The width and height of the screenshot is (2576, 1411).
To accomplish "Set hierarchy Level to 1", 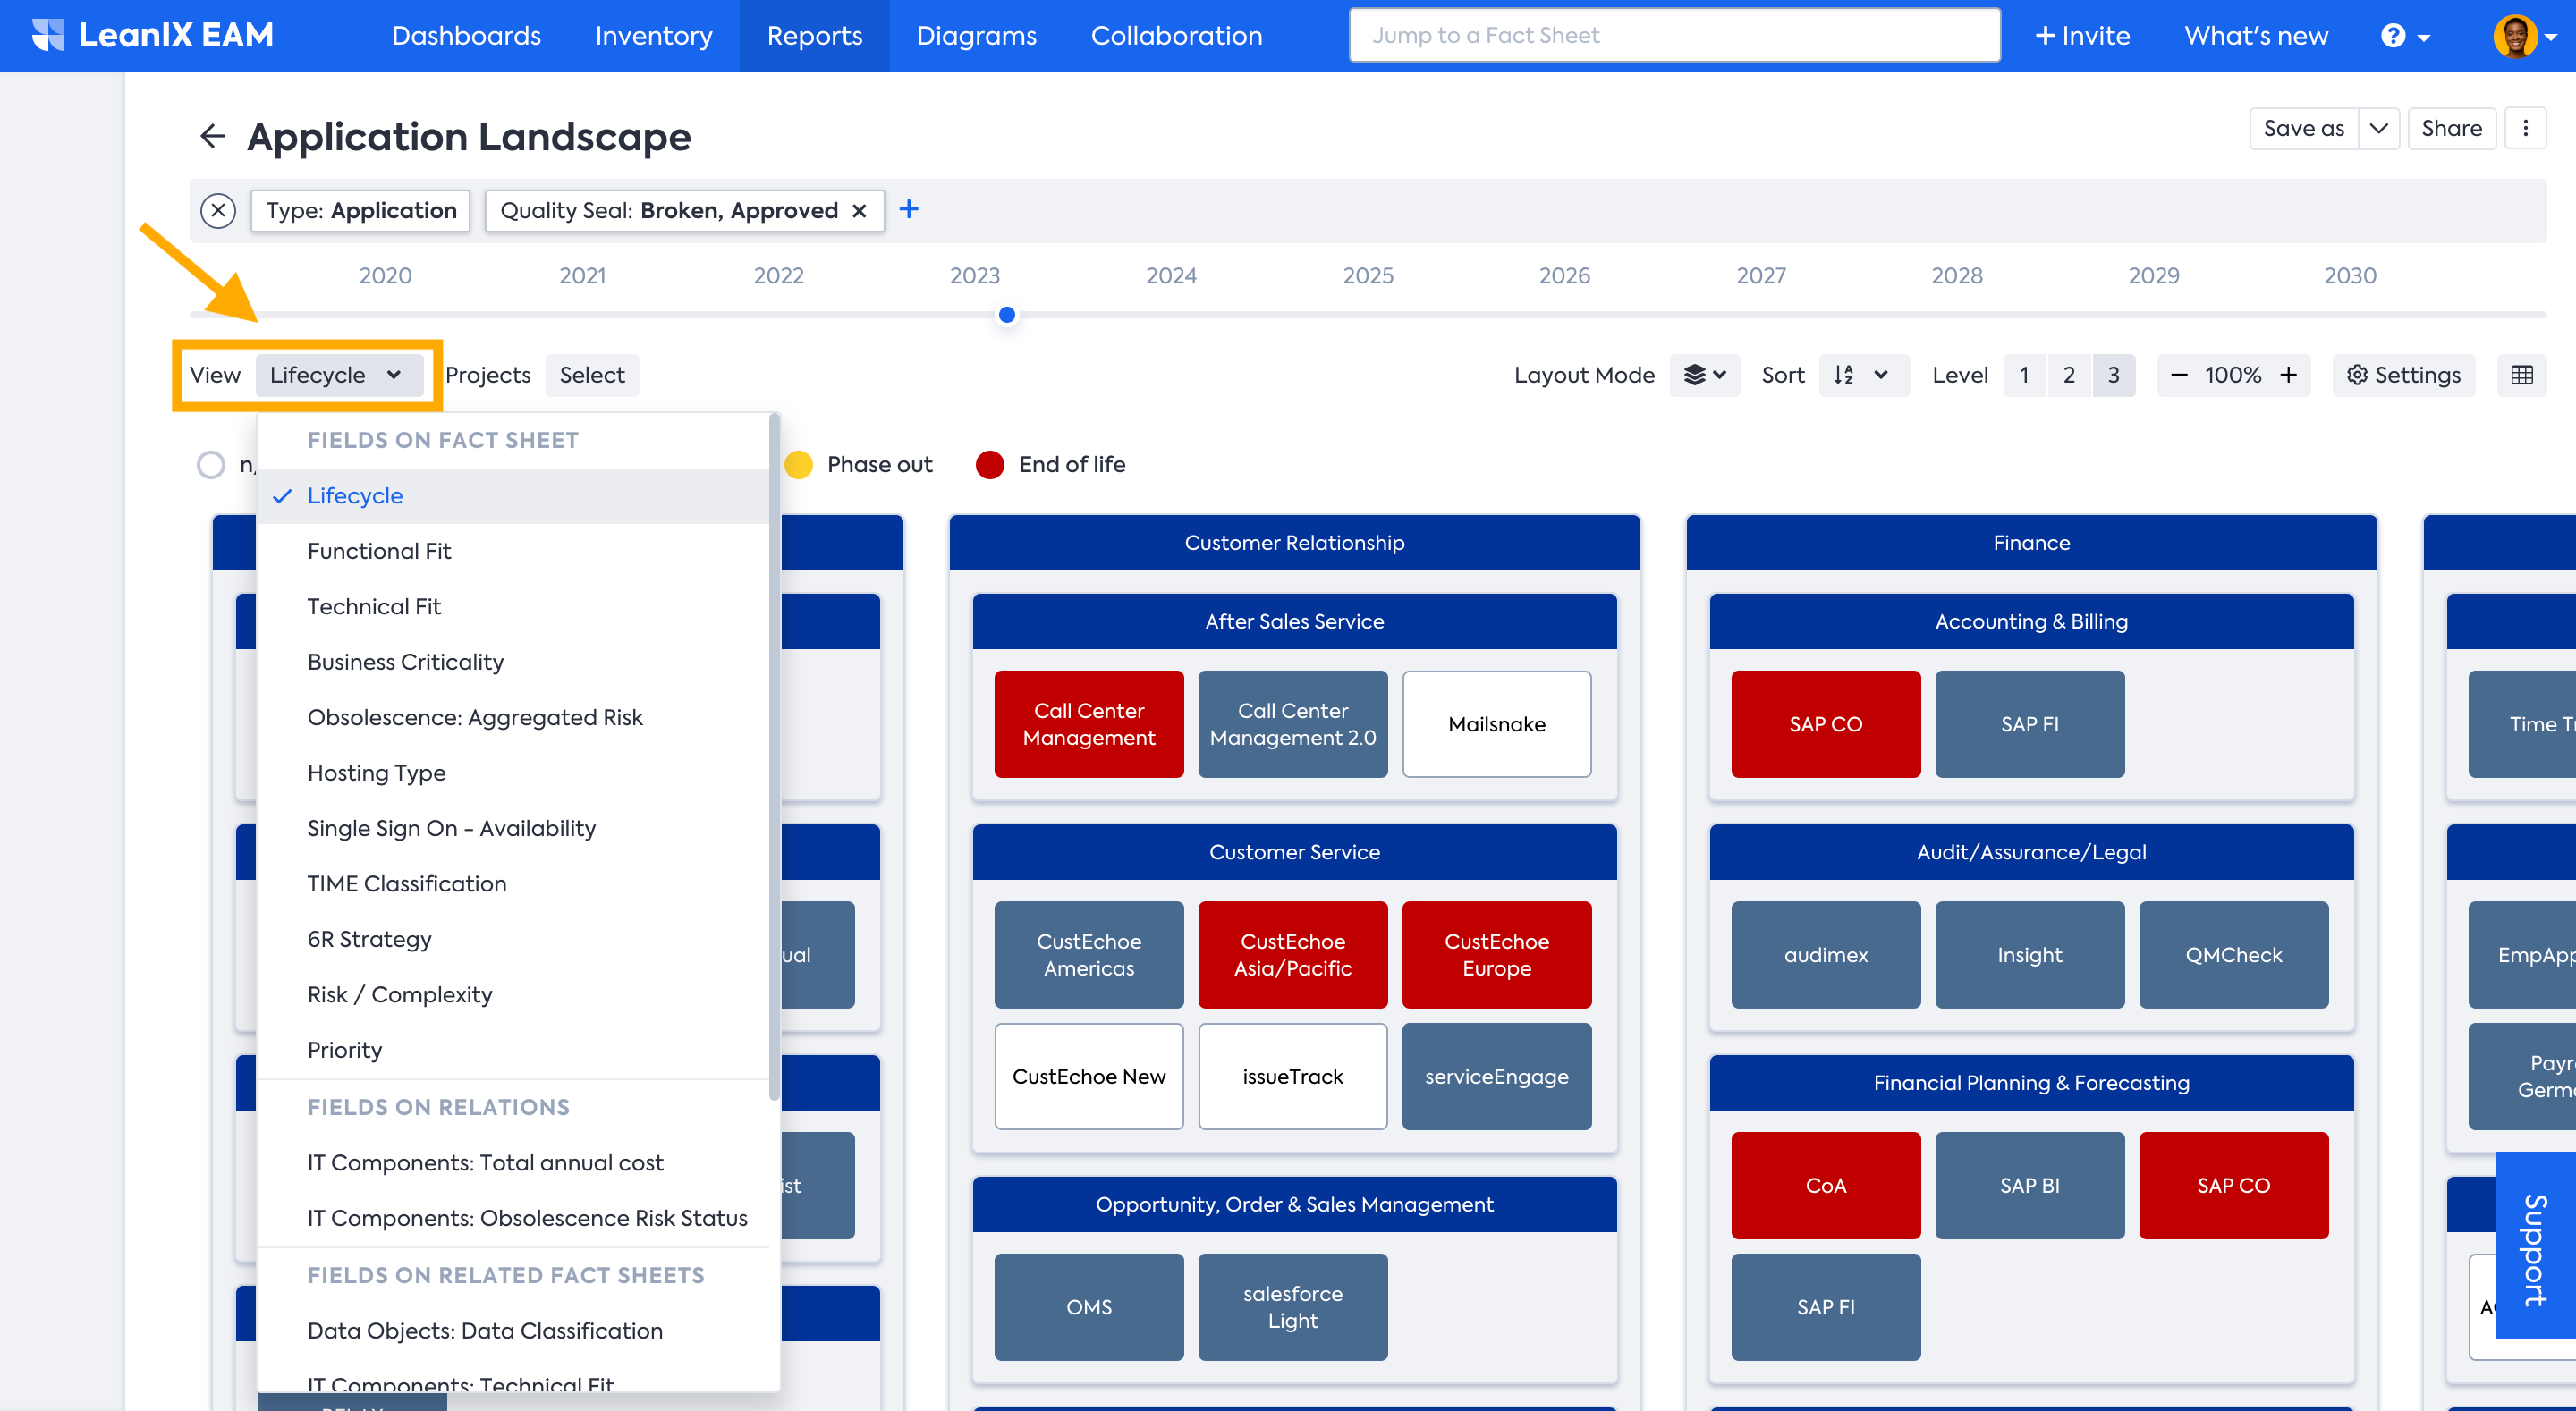I will [x=2024, y=375].
